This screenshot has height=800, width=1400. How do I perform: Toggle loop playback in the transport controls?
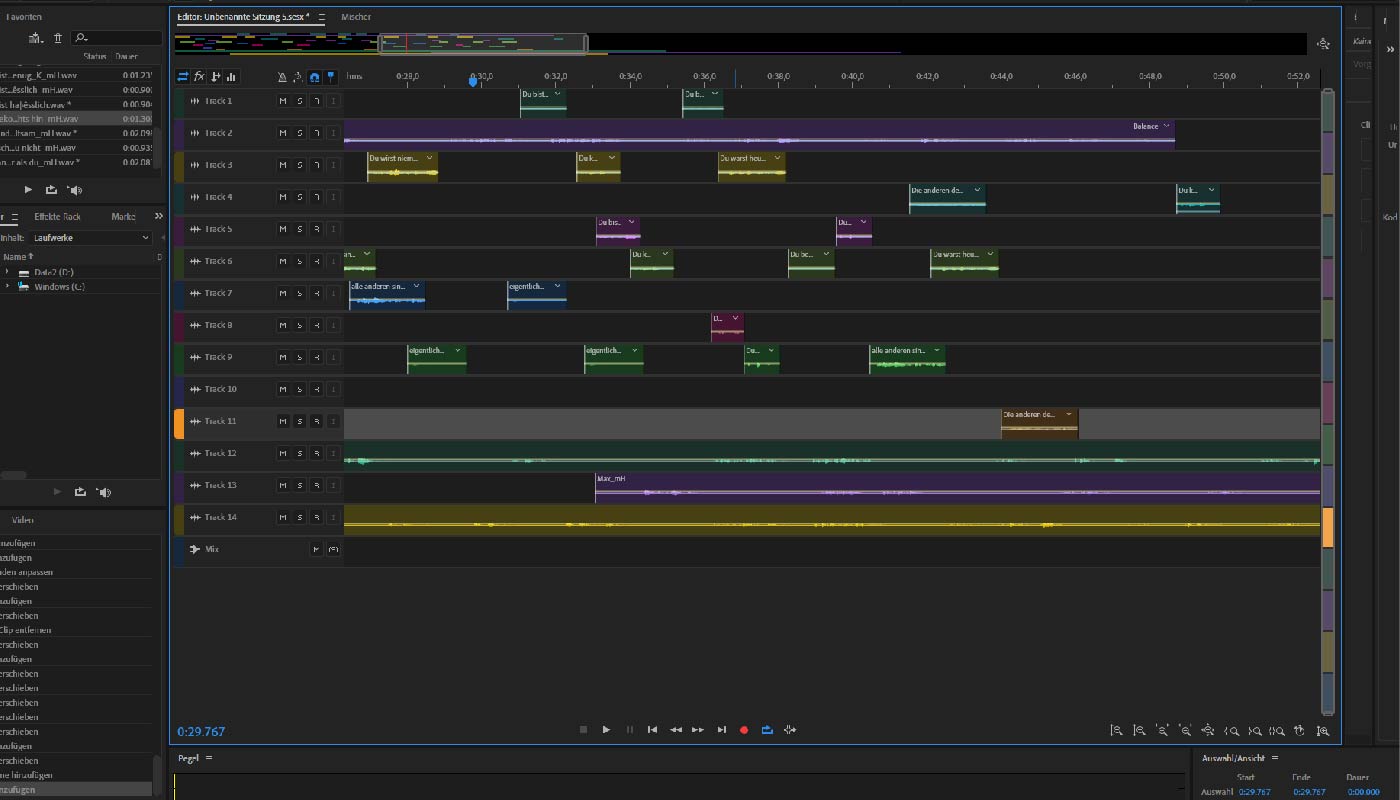tap(767, 730)
